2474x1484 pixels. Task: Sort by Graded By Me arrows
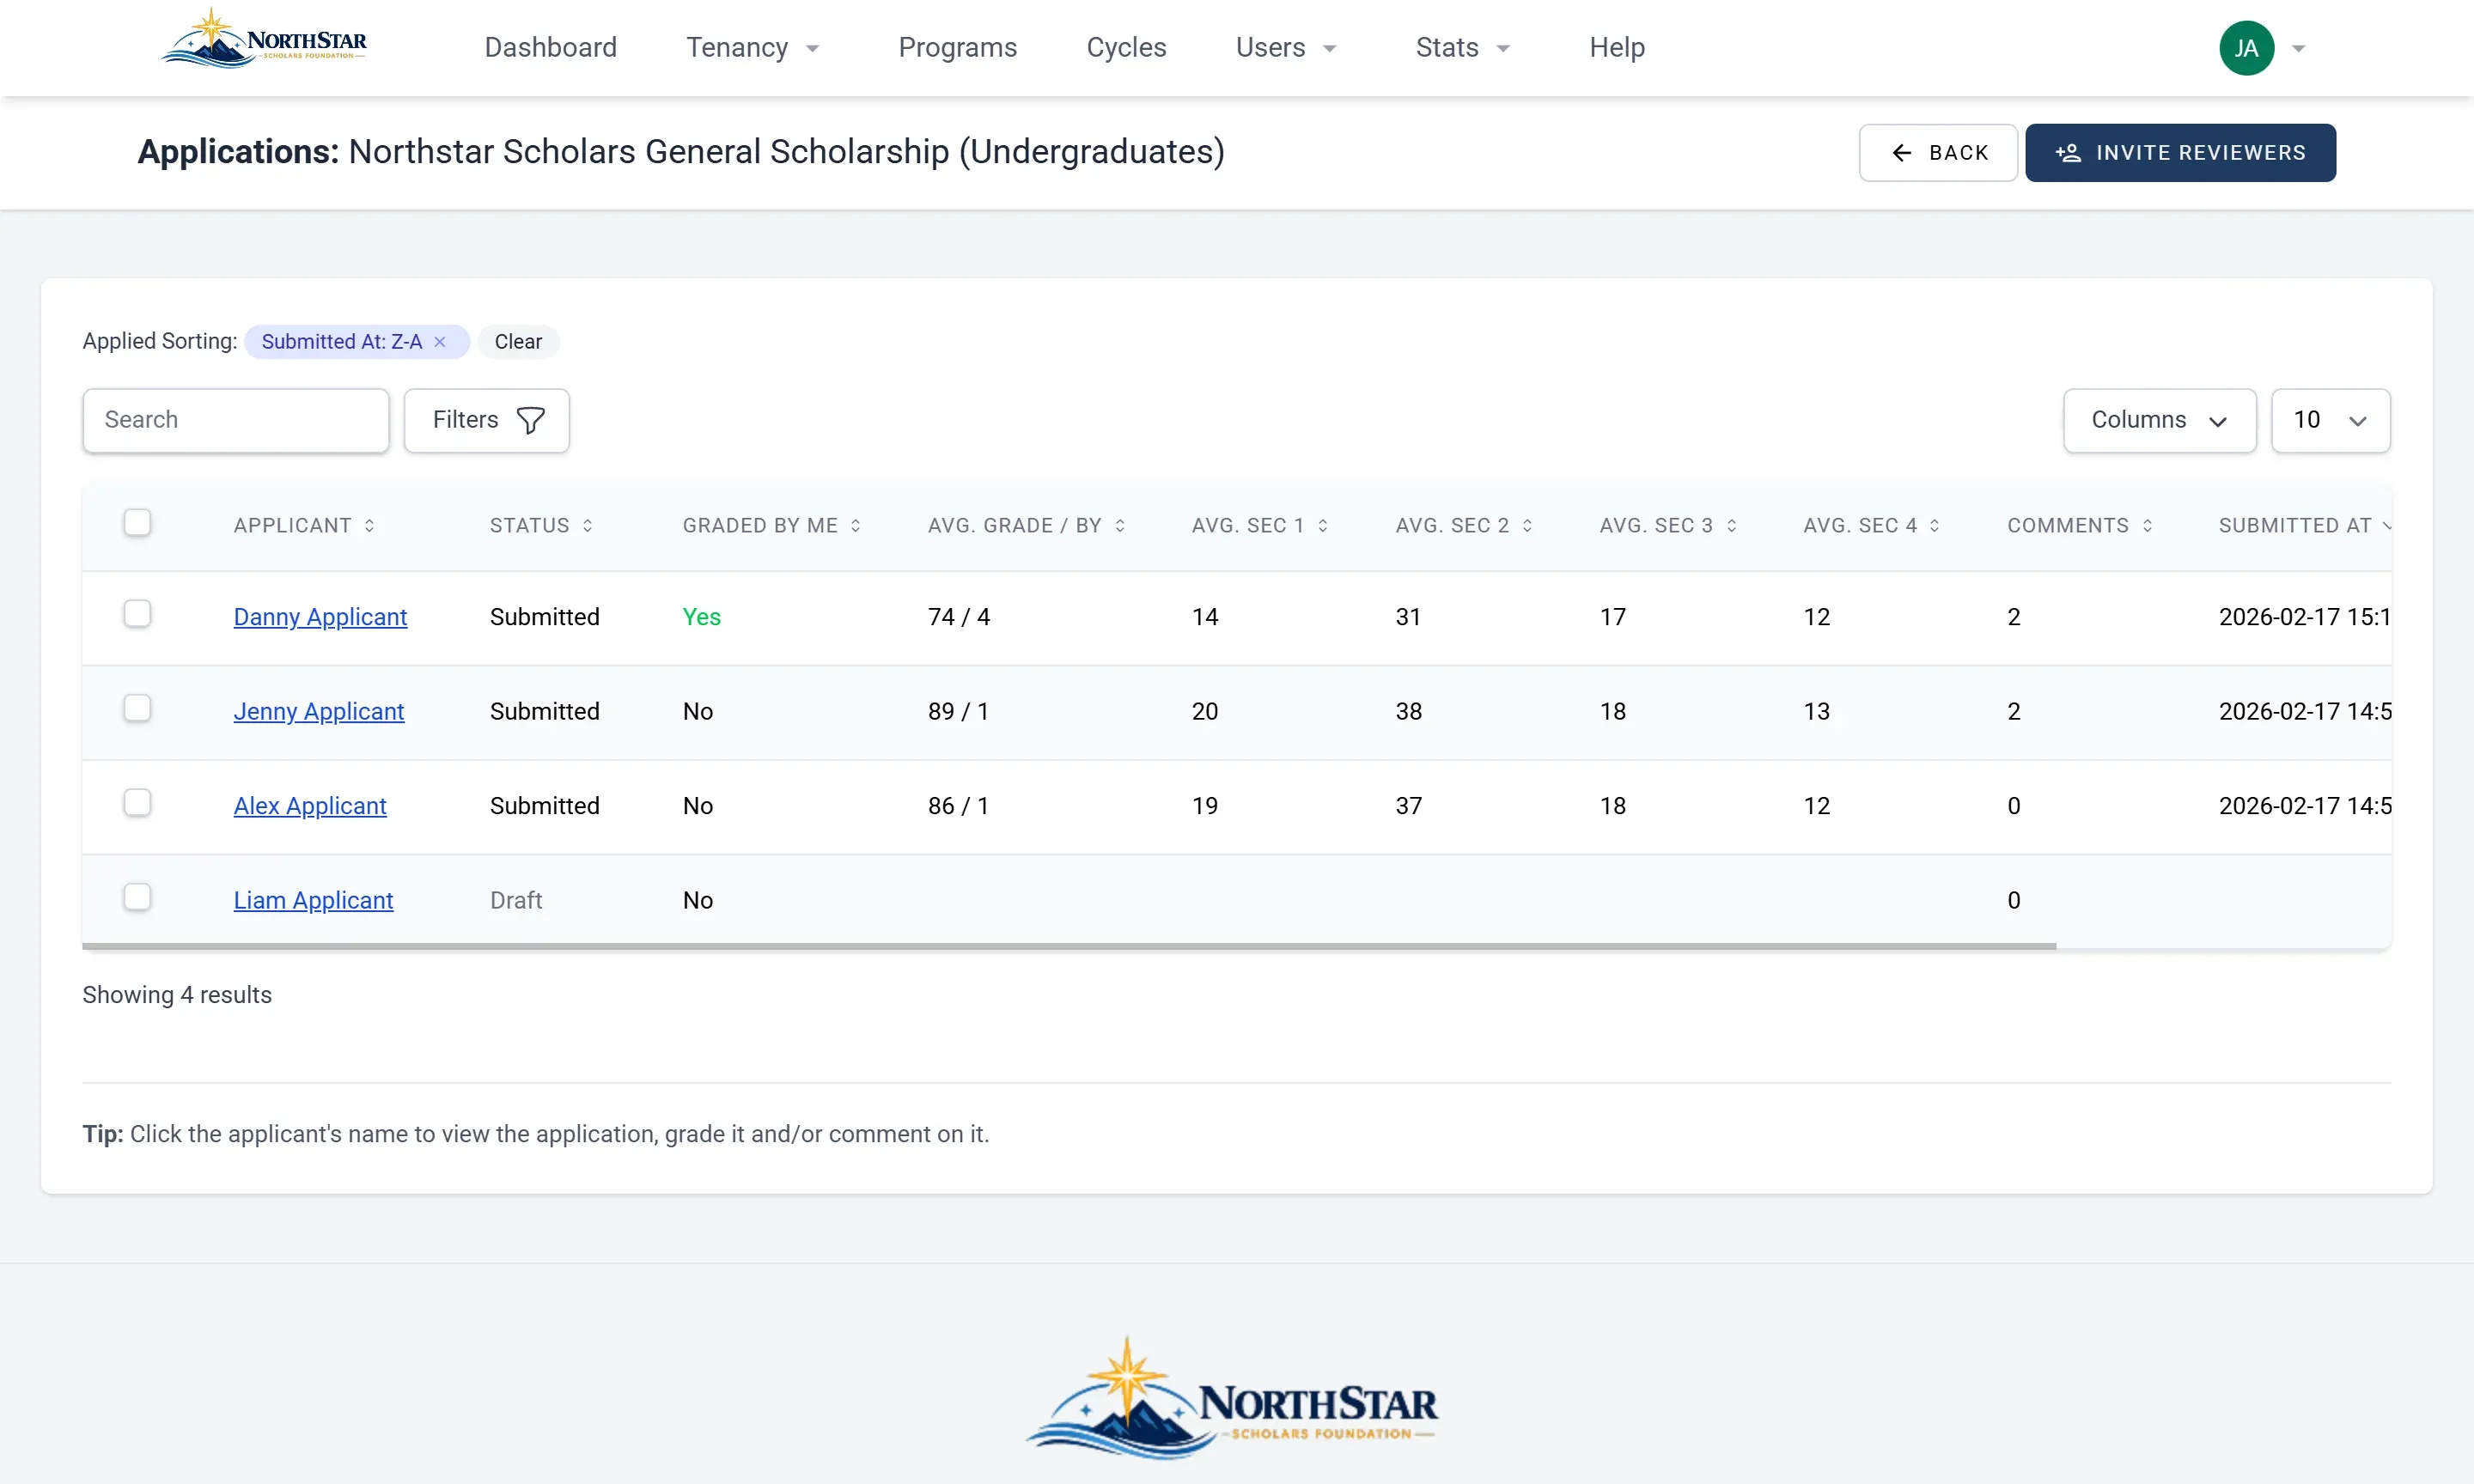pyautogui.click(x=856, y=526)
